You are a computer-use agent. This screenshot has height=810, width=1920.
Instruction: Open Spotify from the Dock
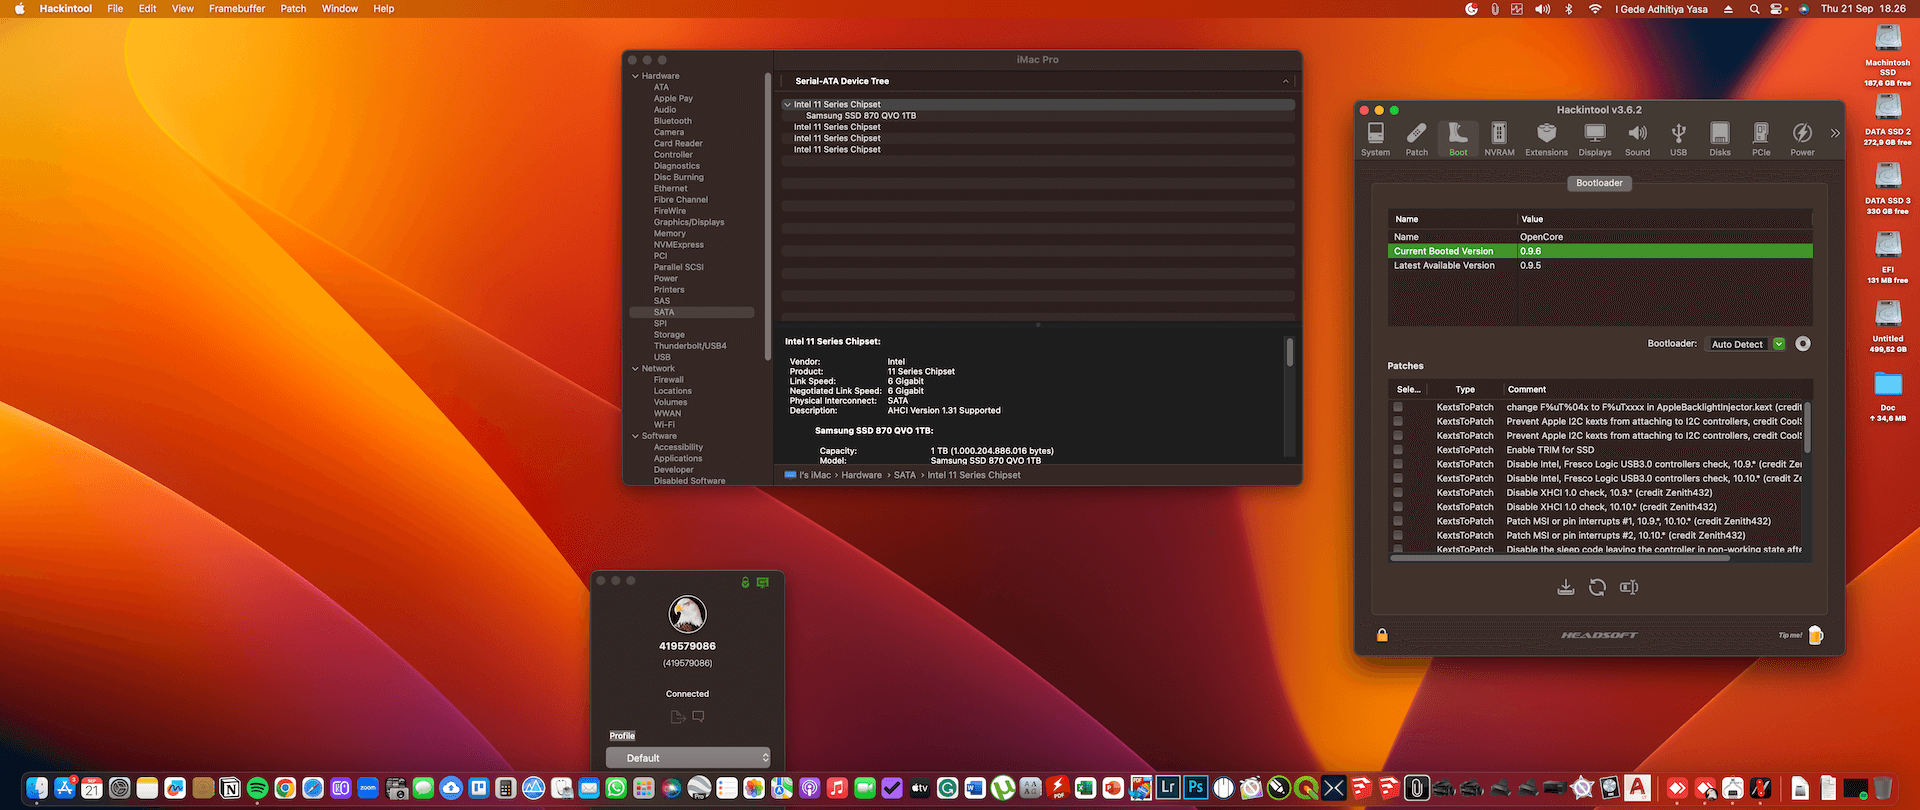(257, 788)
